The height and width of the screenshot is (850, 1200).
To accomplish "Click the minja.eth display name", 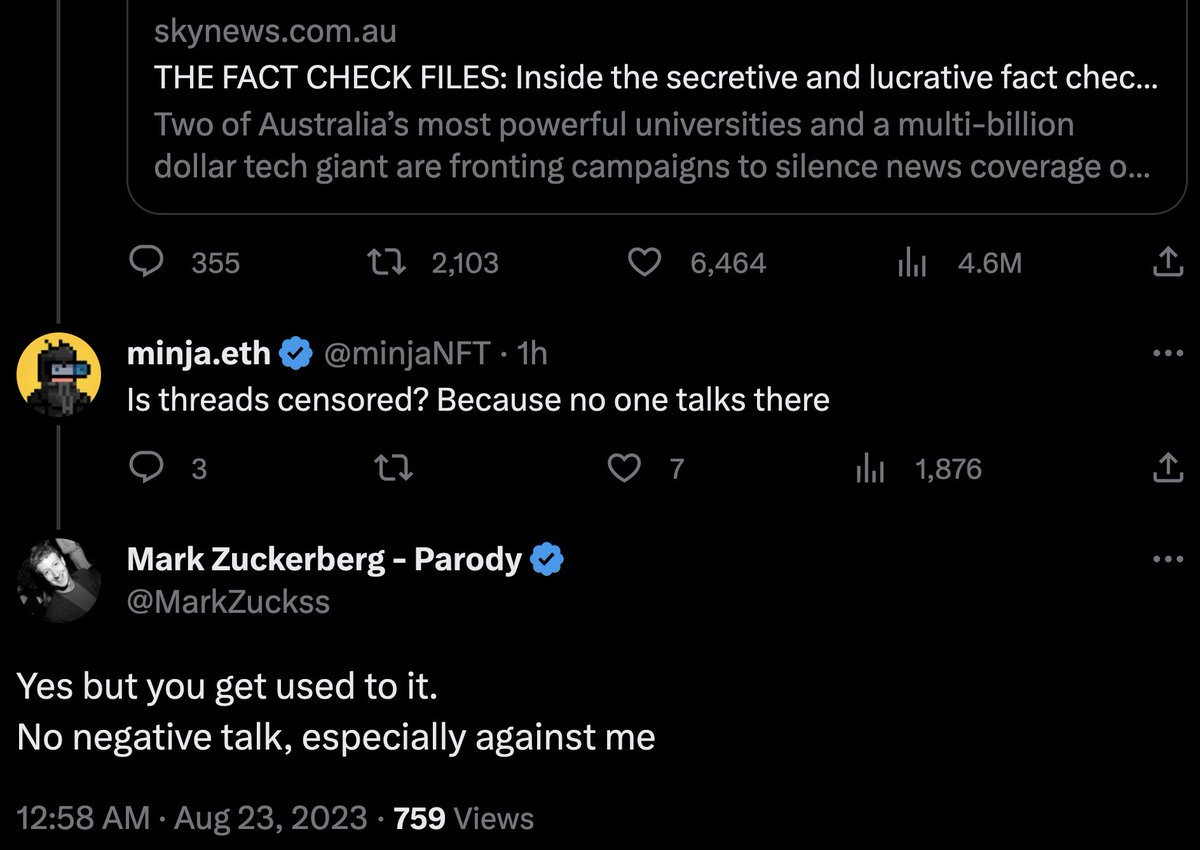I will pyautogui.click(x=198, y=353).
